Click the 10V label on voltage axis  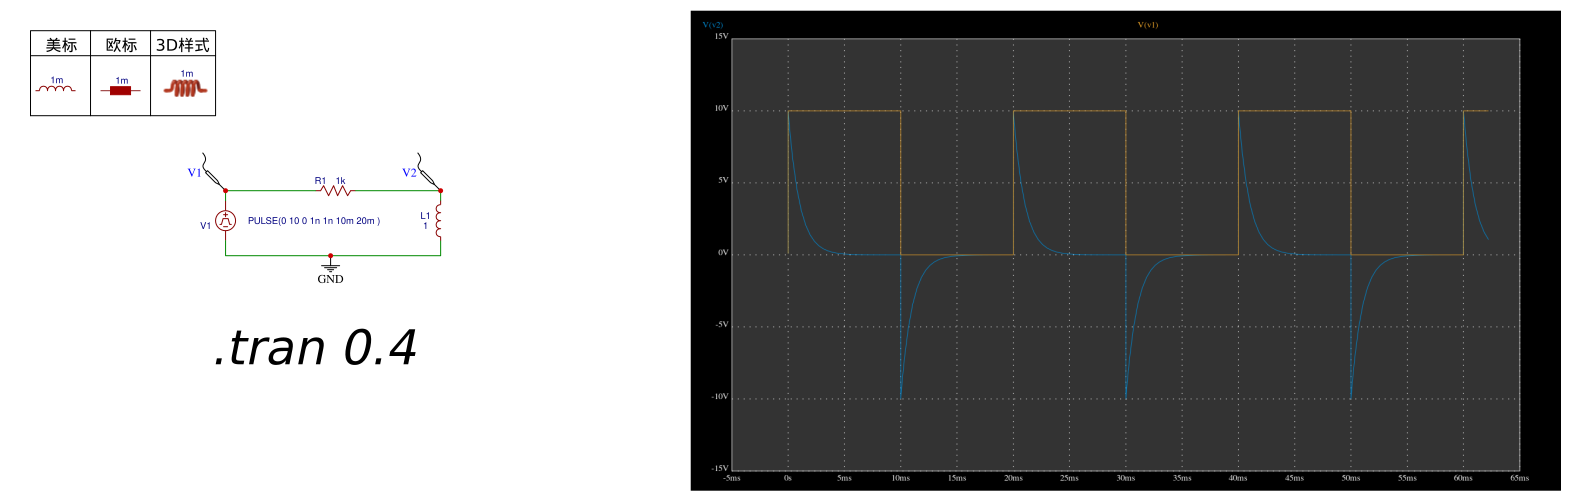(x=721, y=108)
